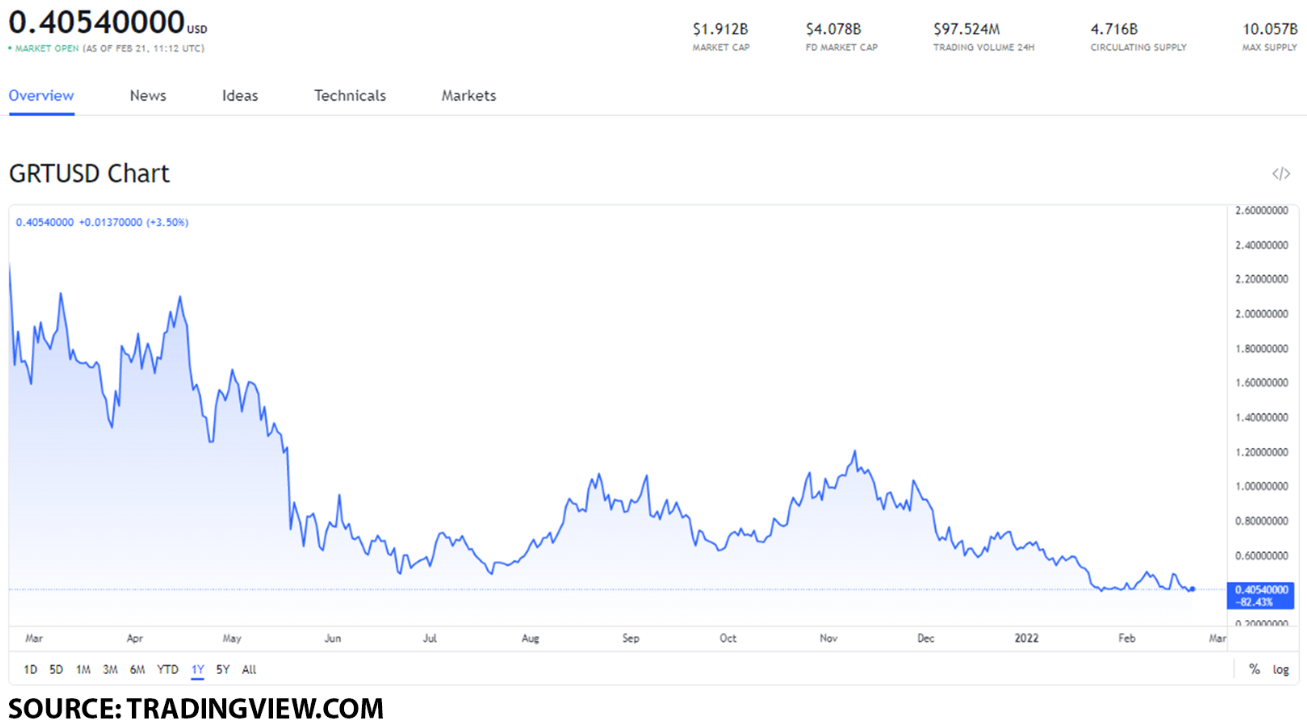
Task: Click the +0.01370000 (+3.50%) change text
Action: [134, 222]
